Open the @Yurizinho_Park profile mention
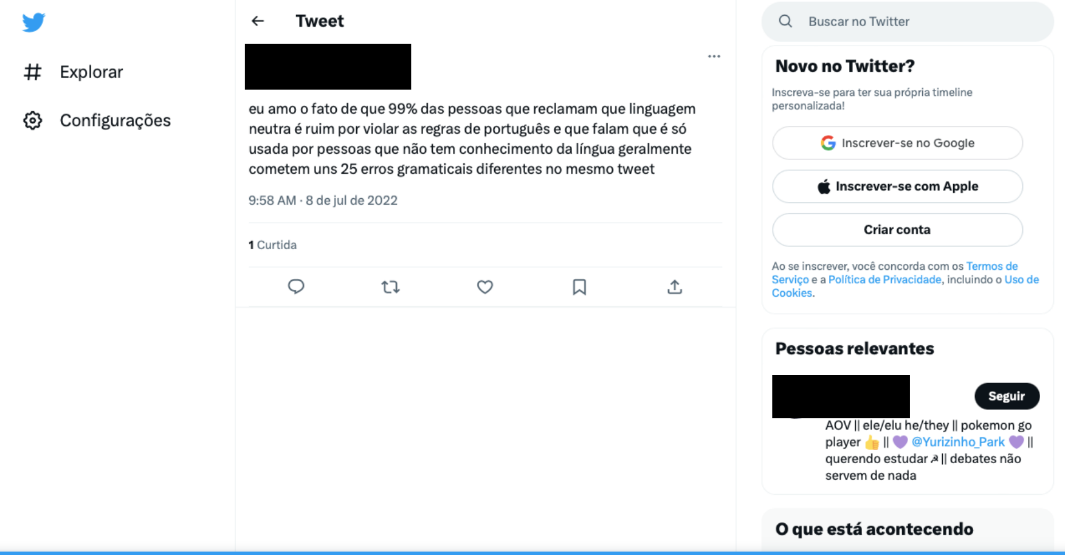 [x=958, y=442]
